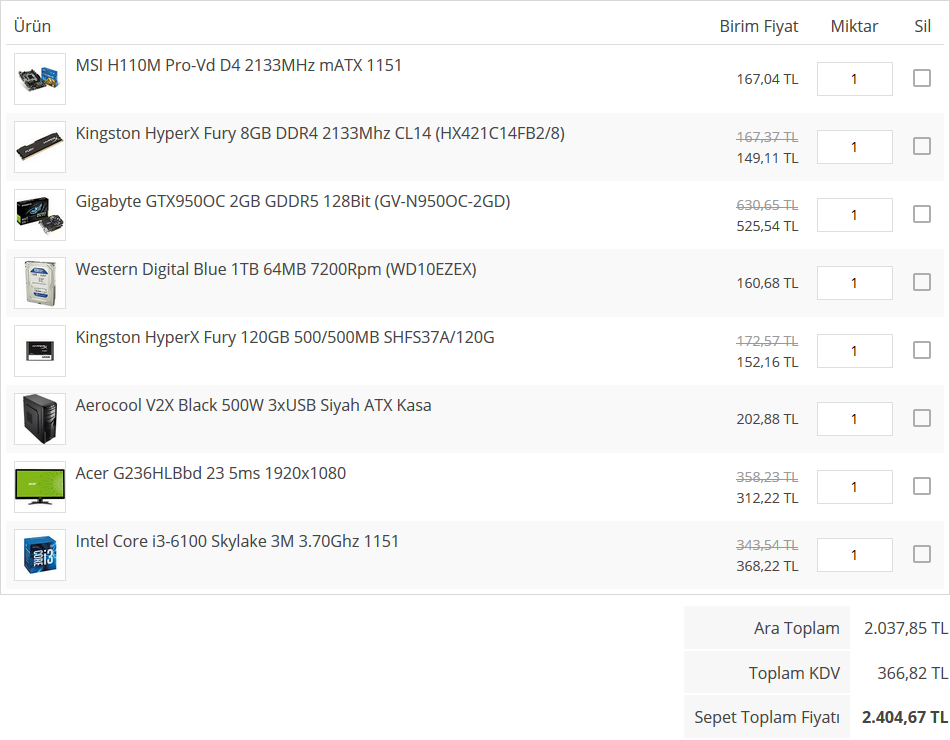
Task: Check the delete box for Kingston 120GB SSD
Action: (x=922, y=350)
